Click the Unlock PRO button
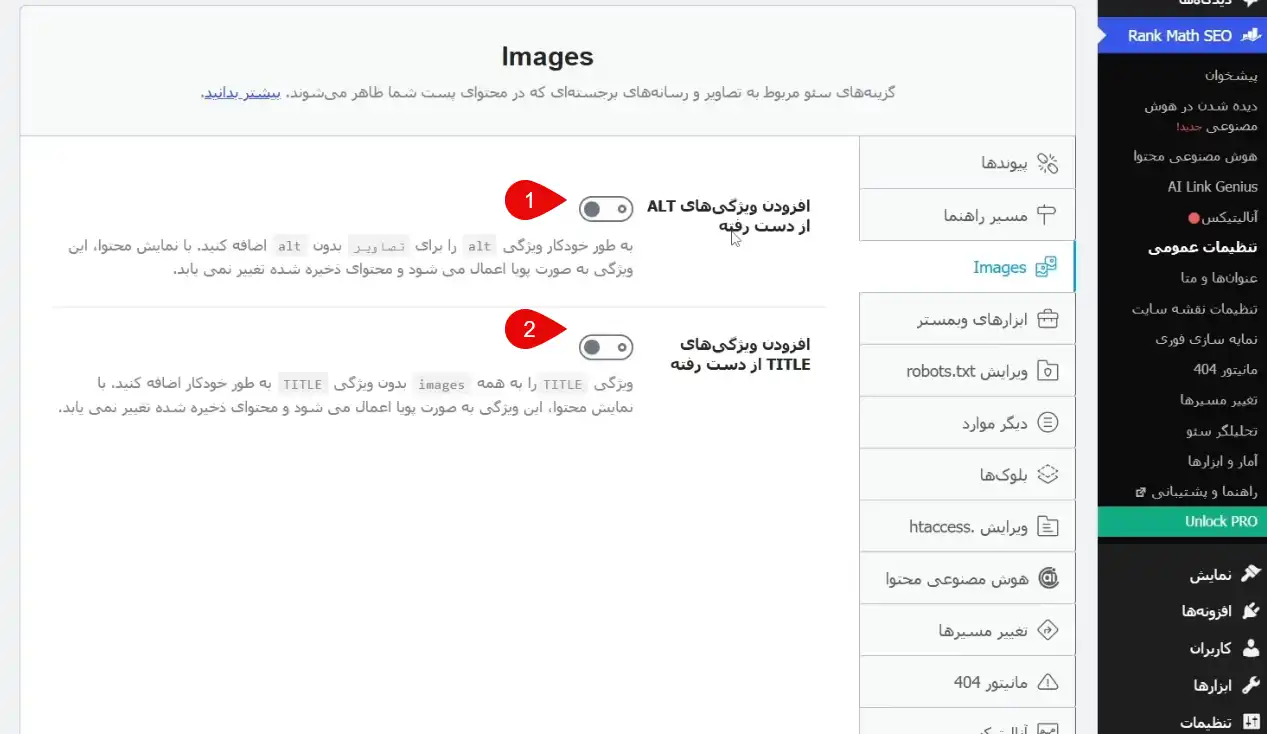 [x=1182, y=522]
